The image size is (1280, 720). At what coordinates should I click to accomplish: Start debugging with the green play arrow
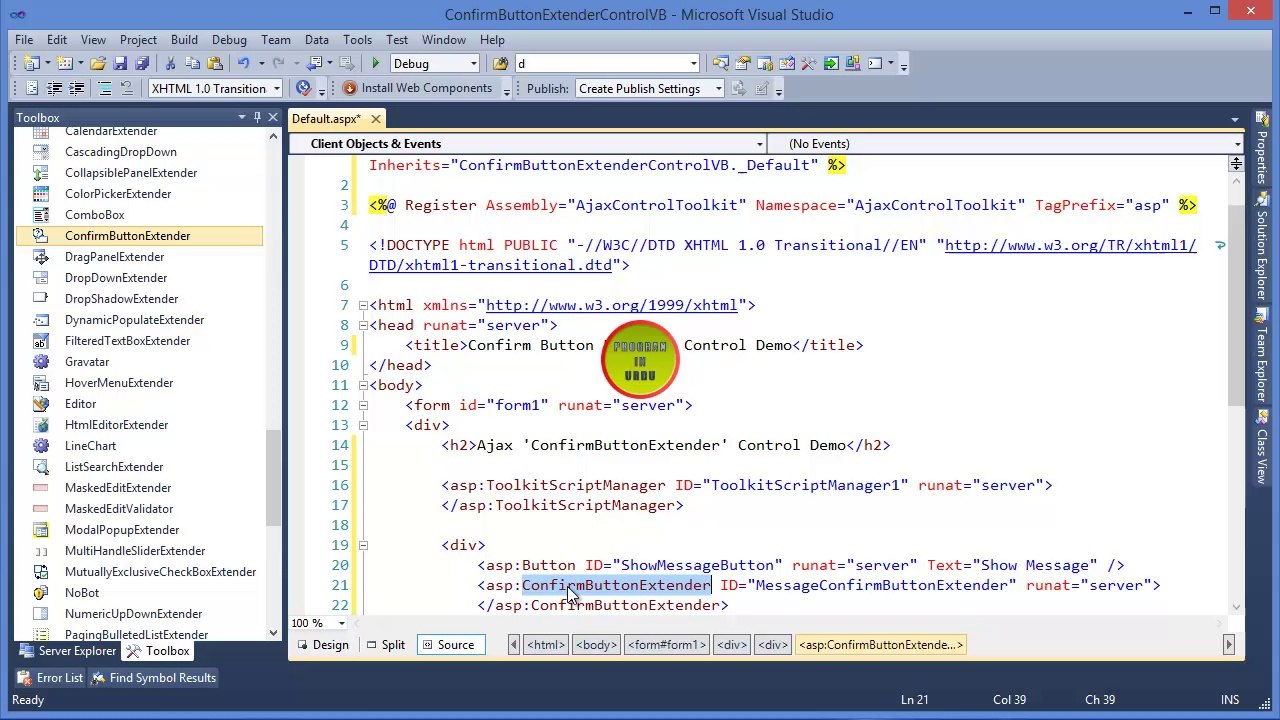pyautogui.click(x=375, y=64)
